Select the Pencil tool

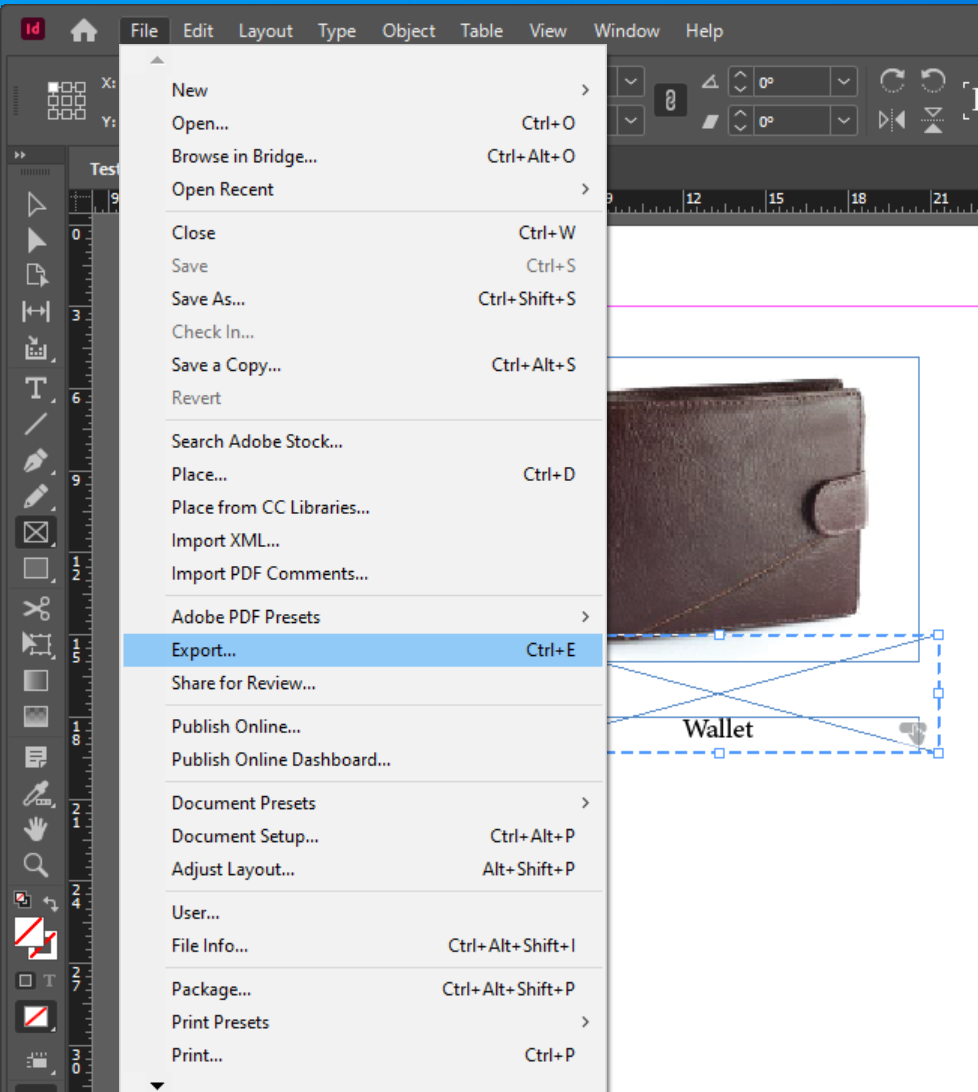[x=36, y=497]
